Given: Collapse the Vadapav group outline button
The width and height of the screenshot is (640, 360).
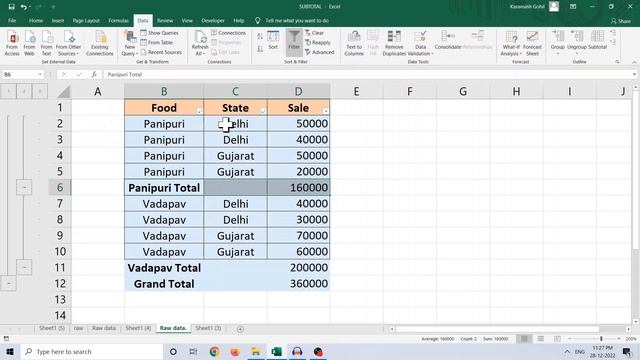Looking at the screenshot, I should click(24, 267).
